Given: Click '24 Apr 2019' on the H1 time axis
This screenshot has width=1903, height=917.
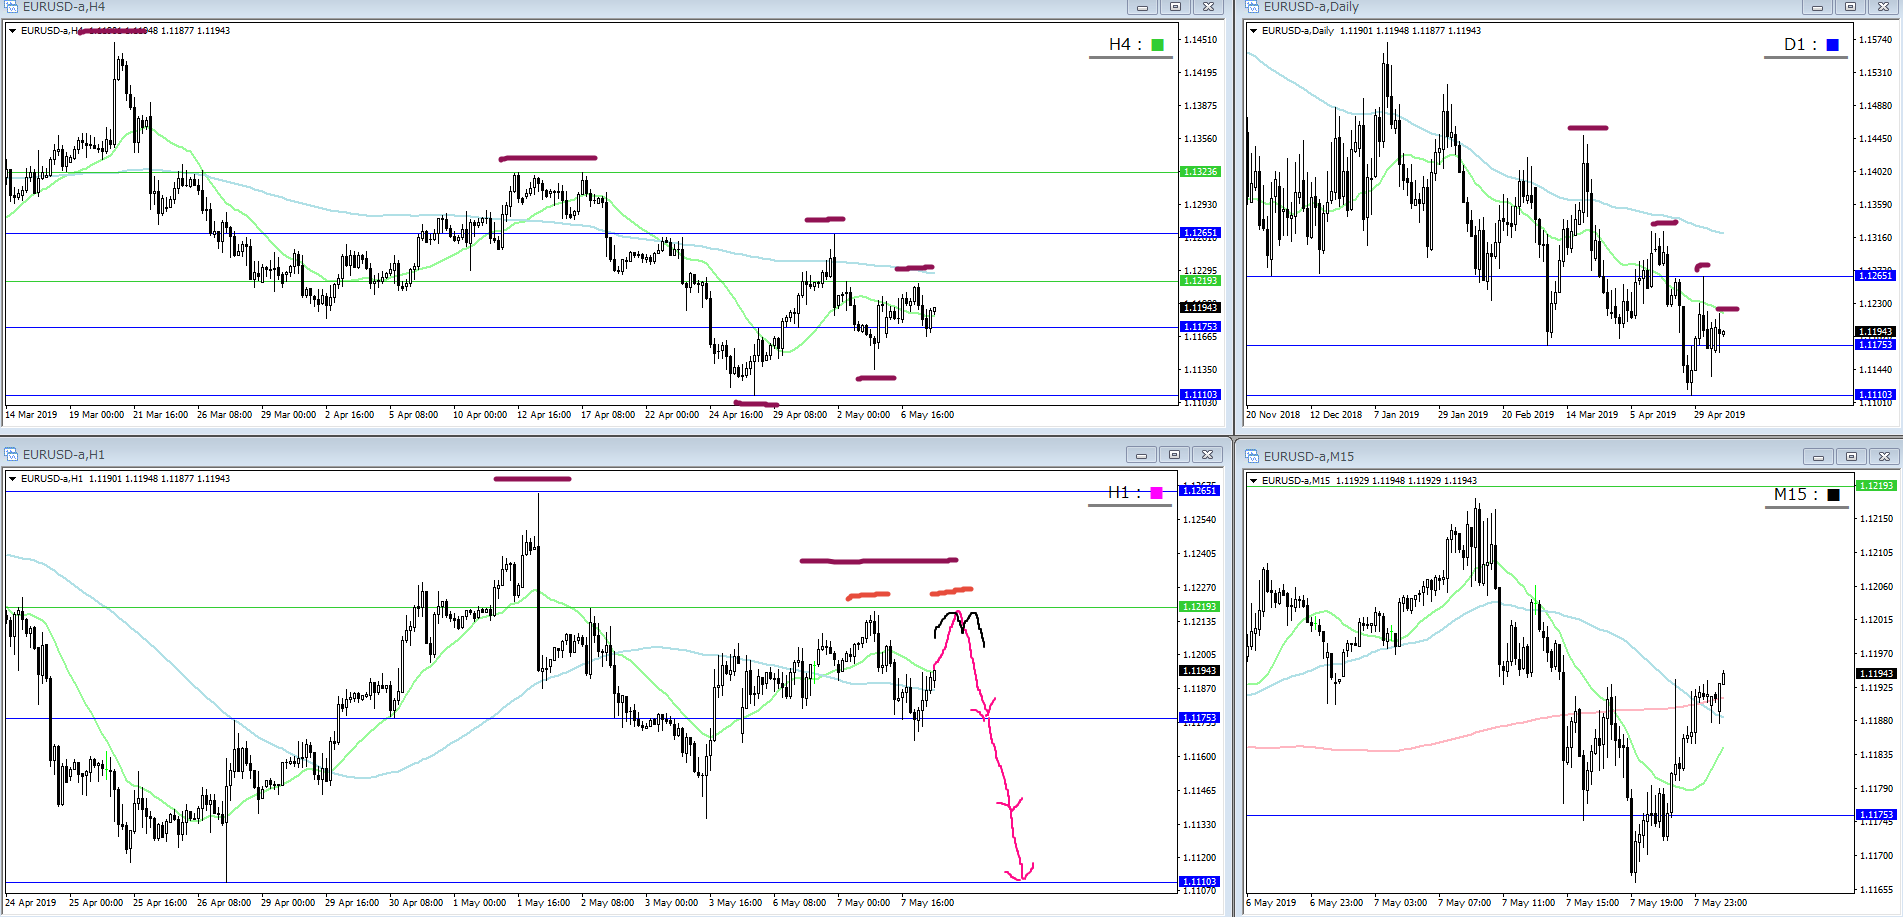Looking at the screenshot, I should tap(31, 903).
